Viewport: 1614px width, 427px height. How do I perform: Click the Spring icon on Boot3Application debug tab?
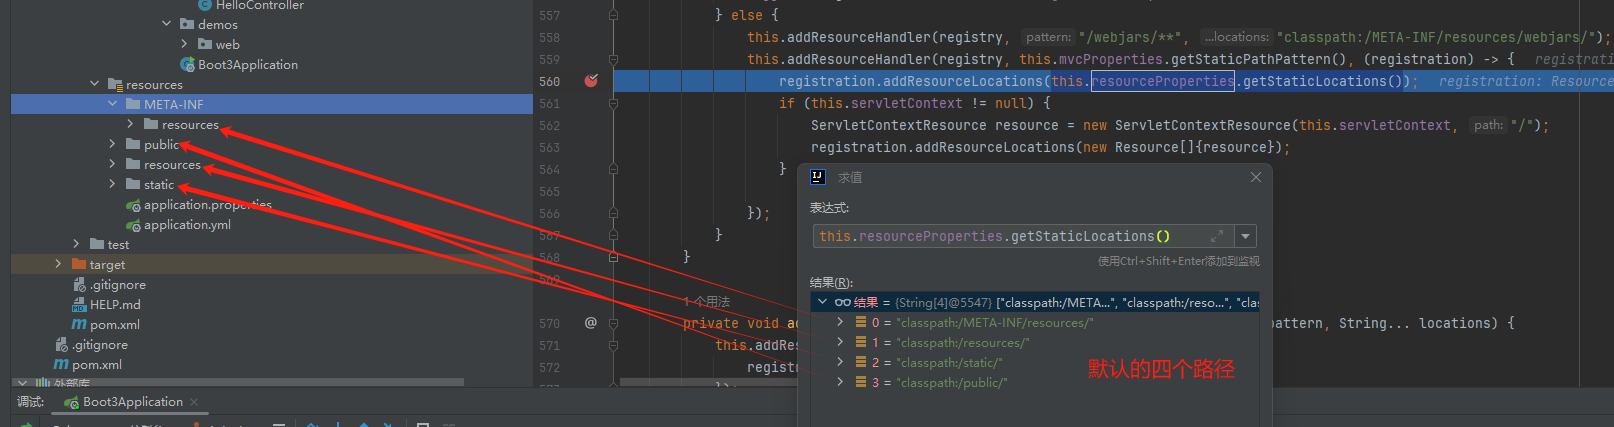click(71, 402)
